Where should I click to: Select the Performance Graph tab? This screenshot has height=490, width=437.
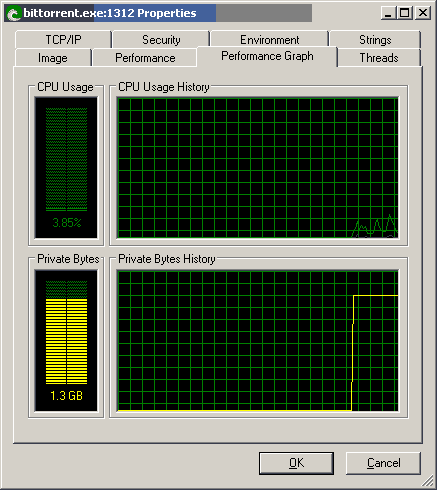point(267,56)
